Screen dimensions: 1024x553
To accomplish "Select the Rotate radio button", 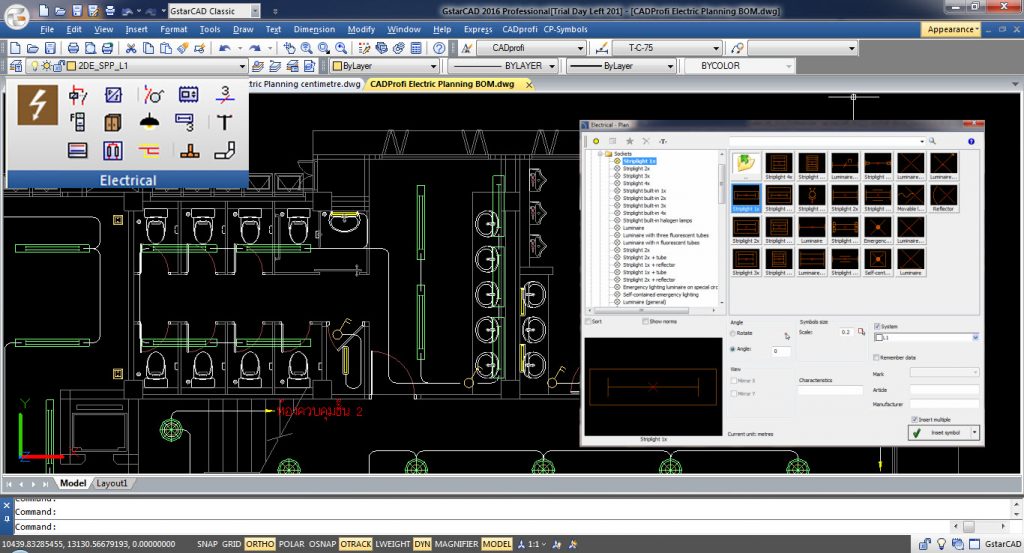I will tap(733, 333).
